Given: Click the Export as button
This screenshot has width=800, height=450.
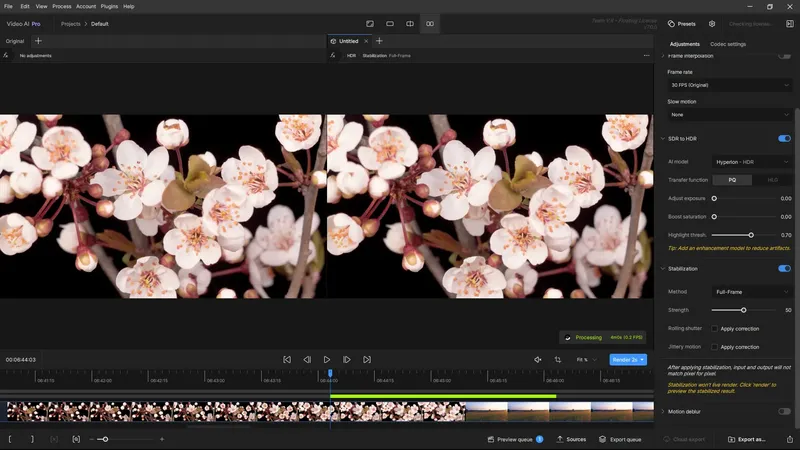Looking at the screenshot, I should point(746,439).
